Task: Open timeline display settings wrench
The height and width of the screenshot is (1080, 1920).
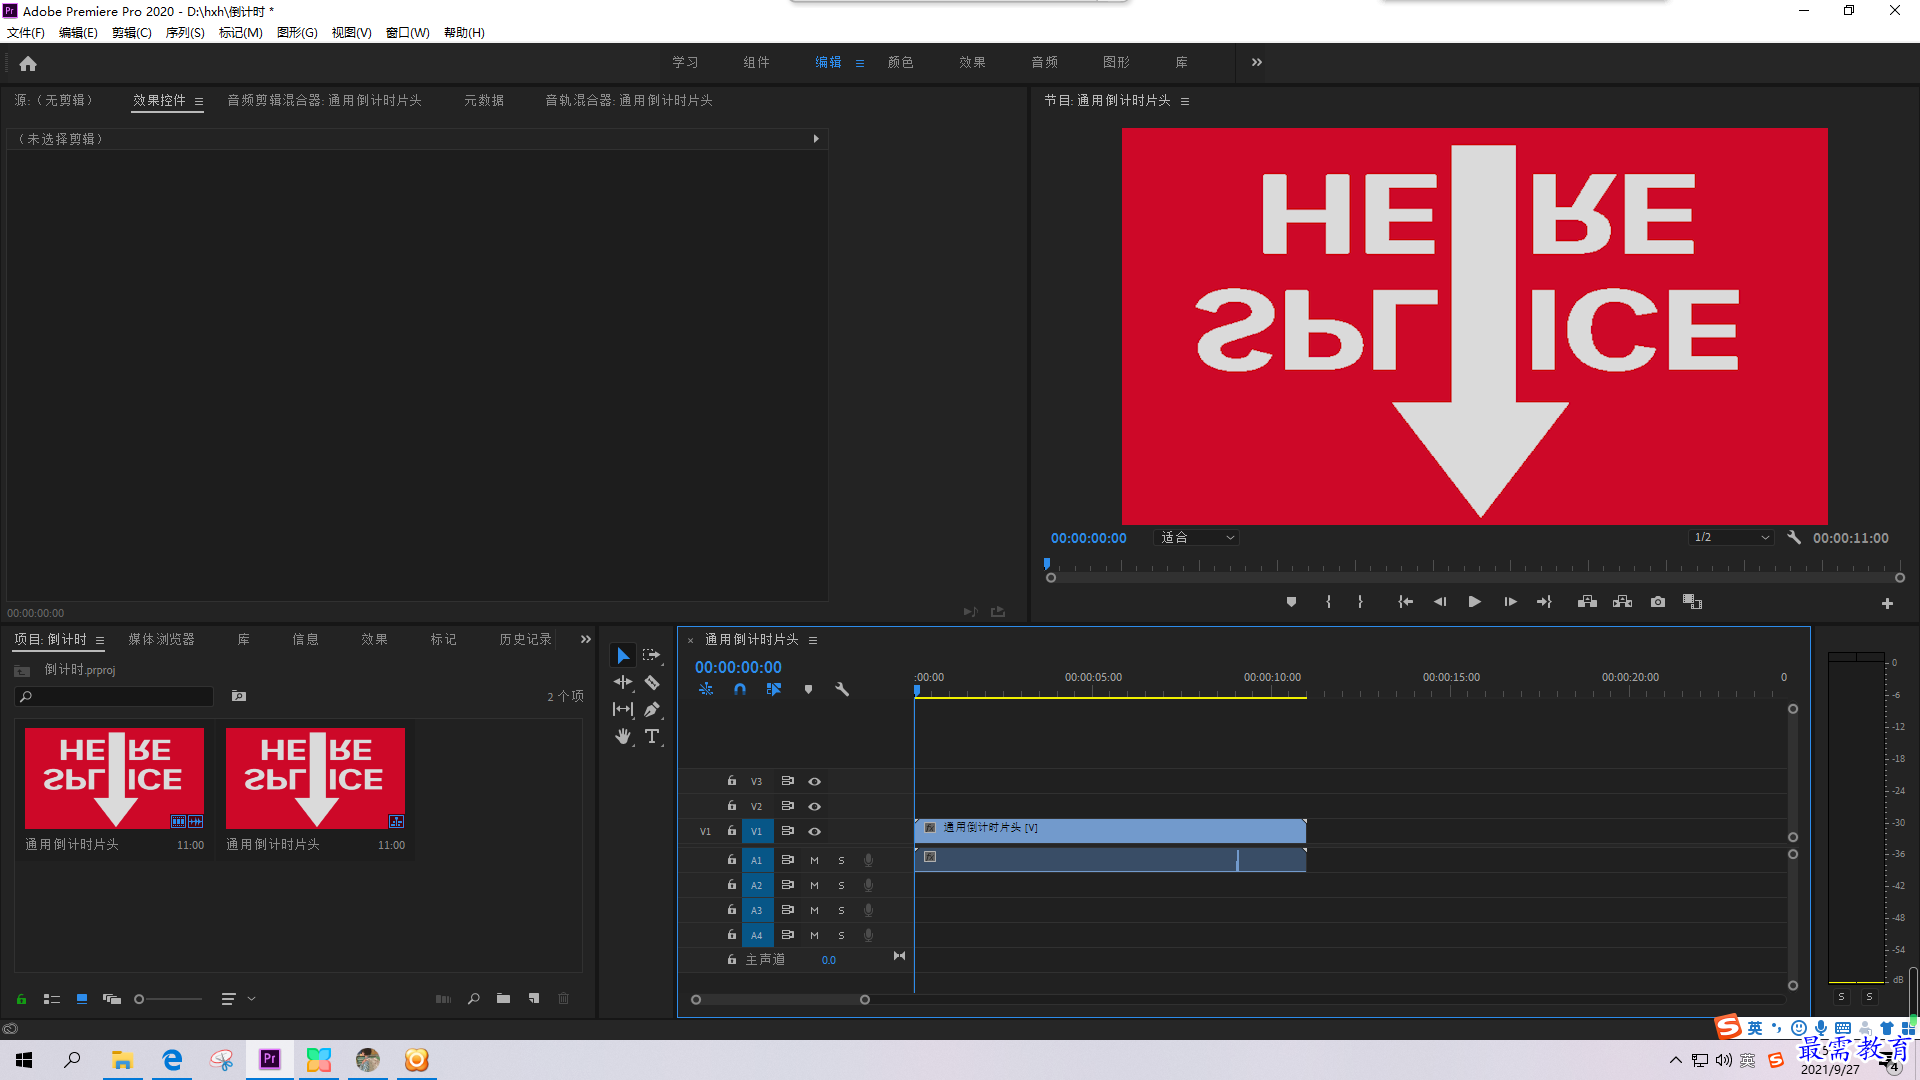Action: coord(842,689)
